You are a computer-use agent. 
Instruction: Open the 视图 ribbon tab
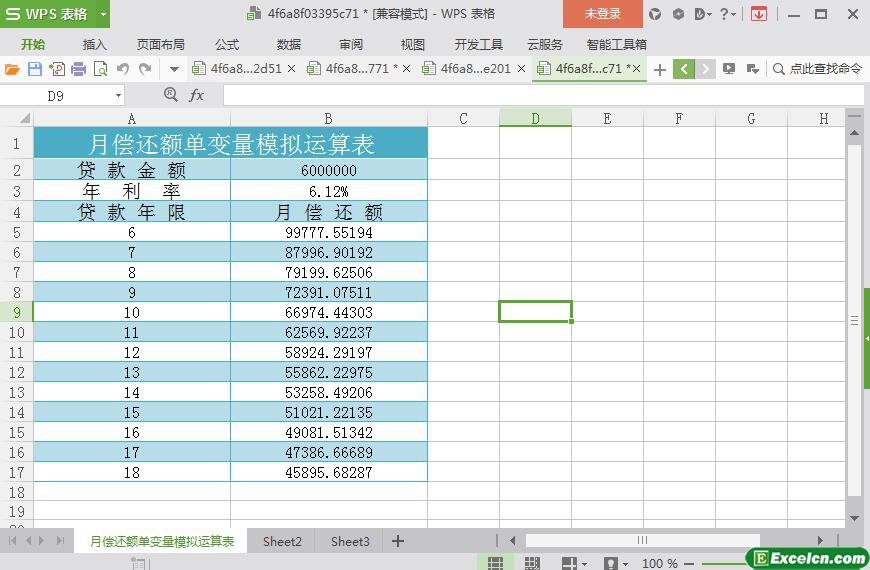[413, 44]
